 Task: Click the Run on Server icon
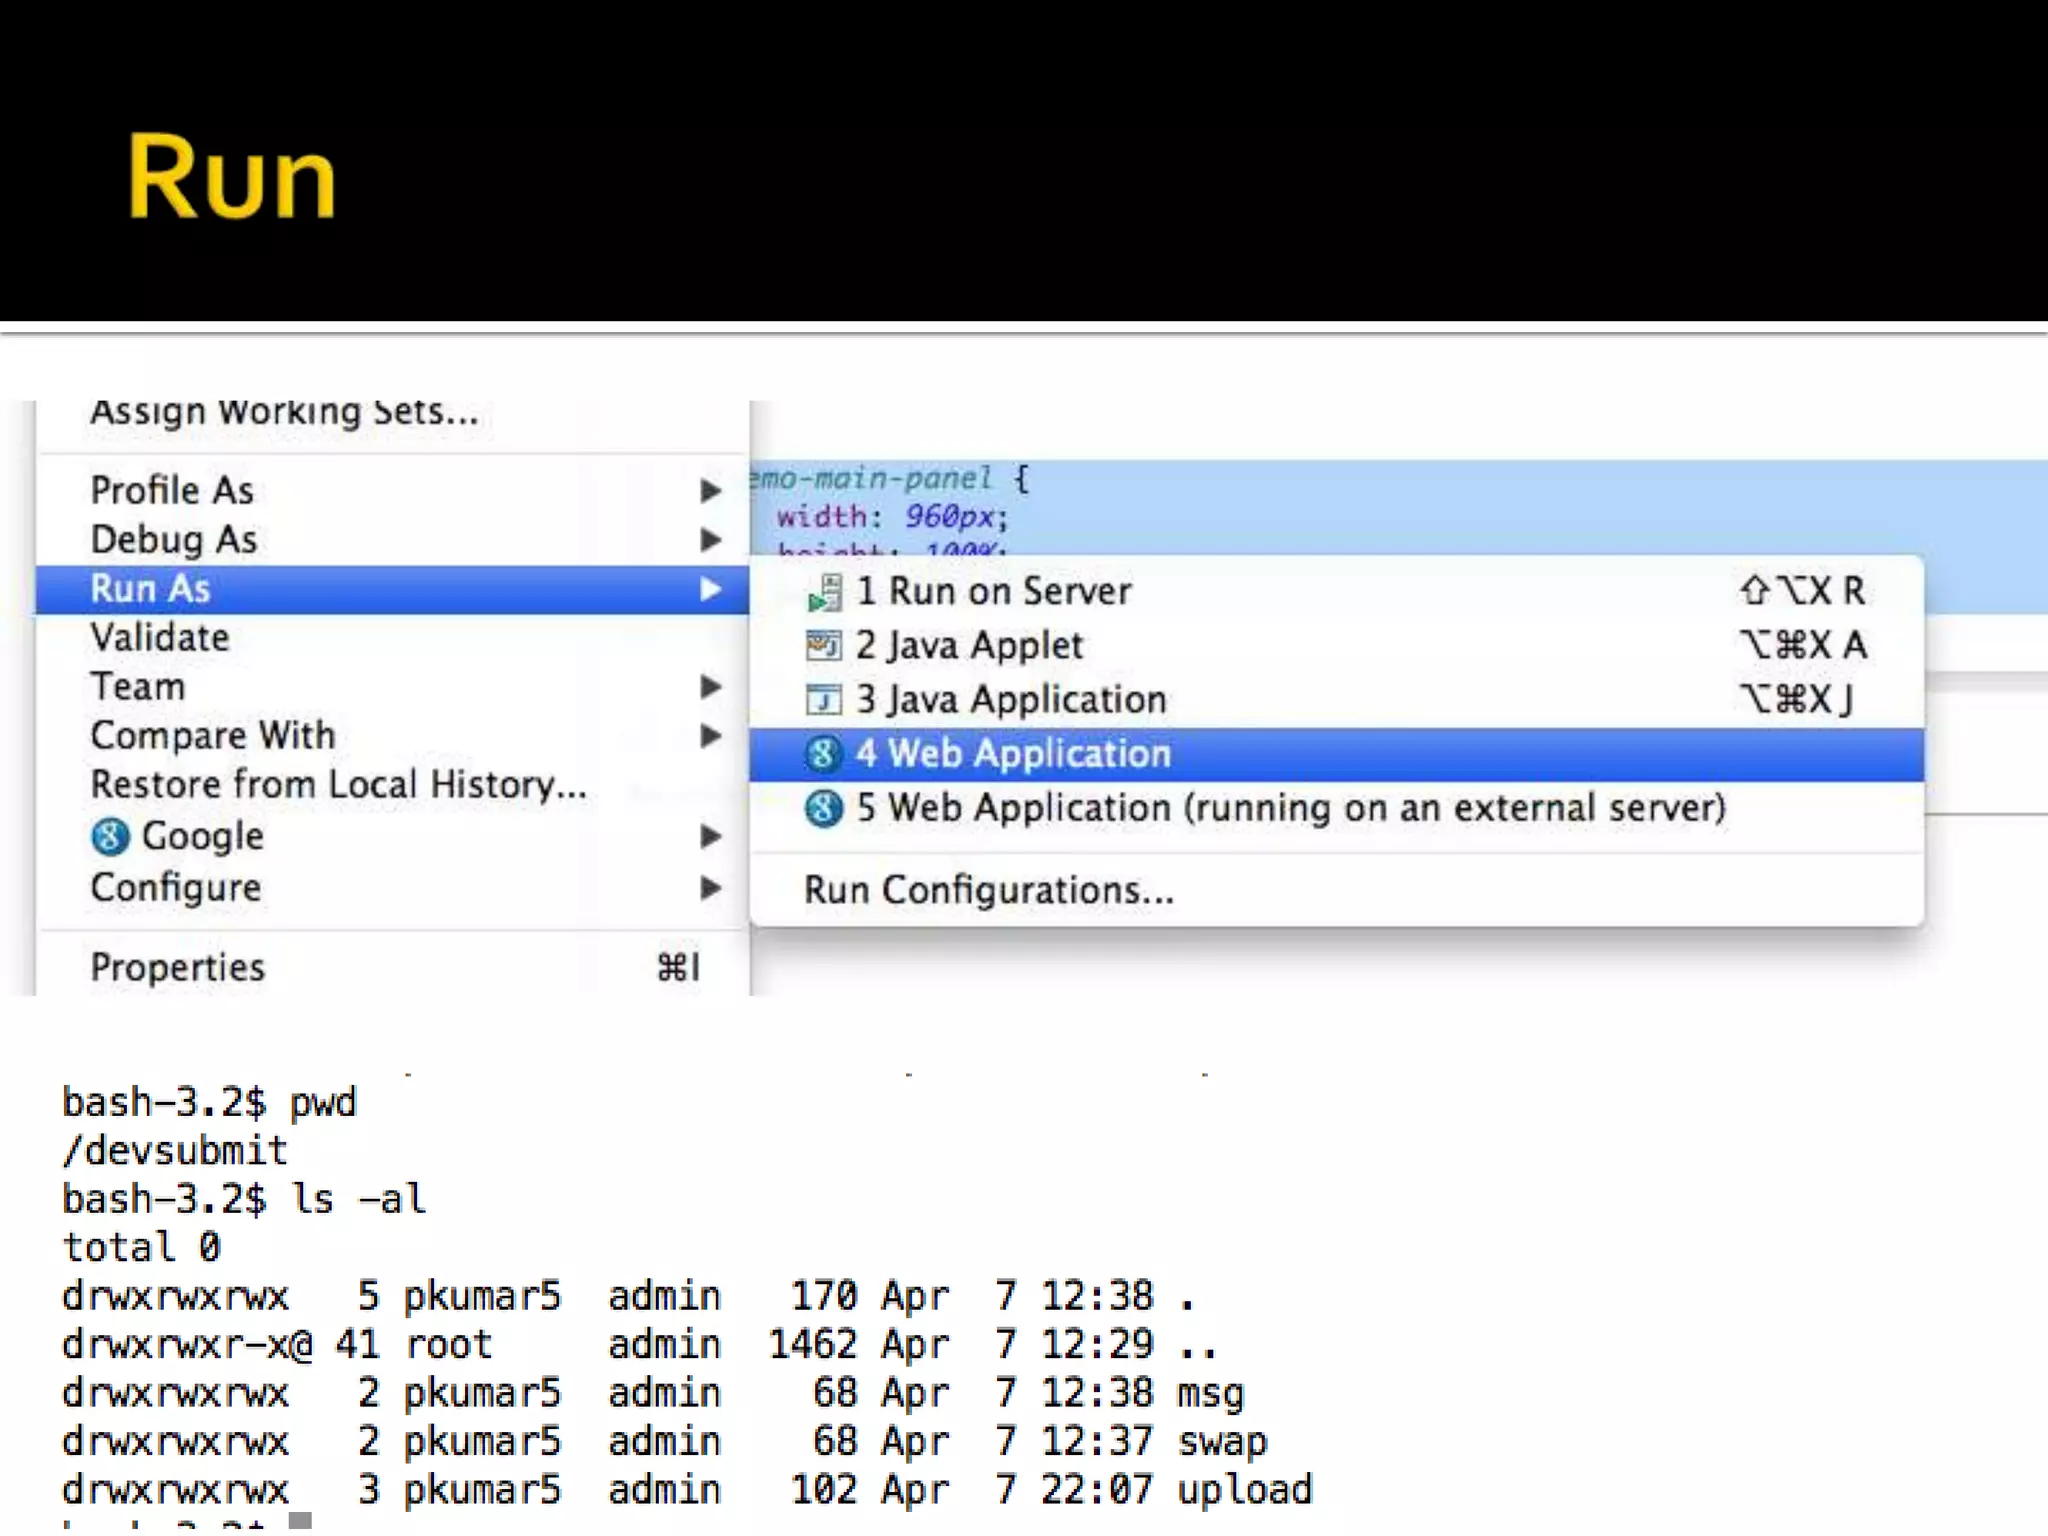824,592
